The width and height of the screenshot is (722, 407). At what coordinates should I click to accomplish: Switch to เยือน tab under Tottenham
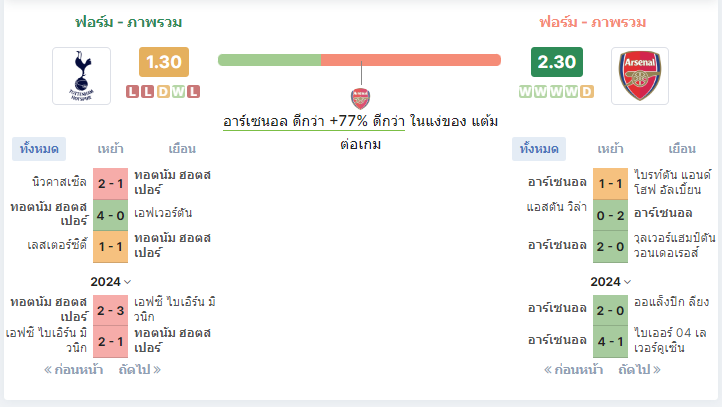pyautogui.click(x=182, y=149)
